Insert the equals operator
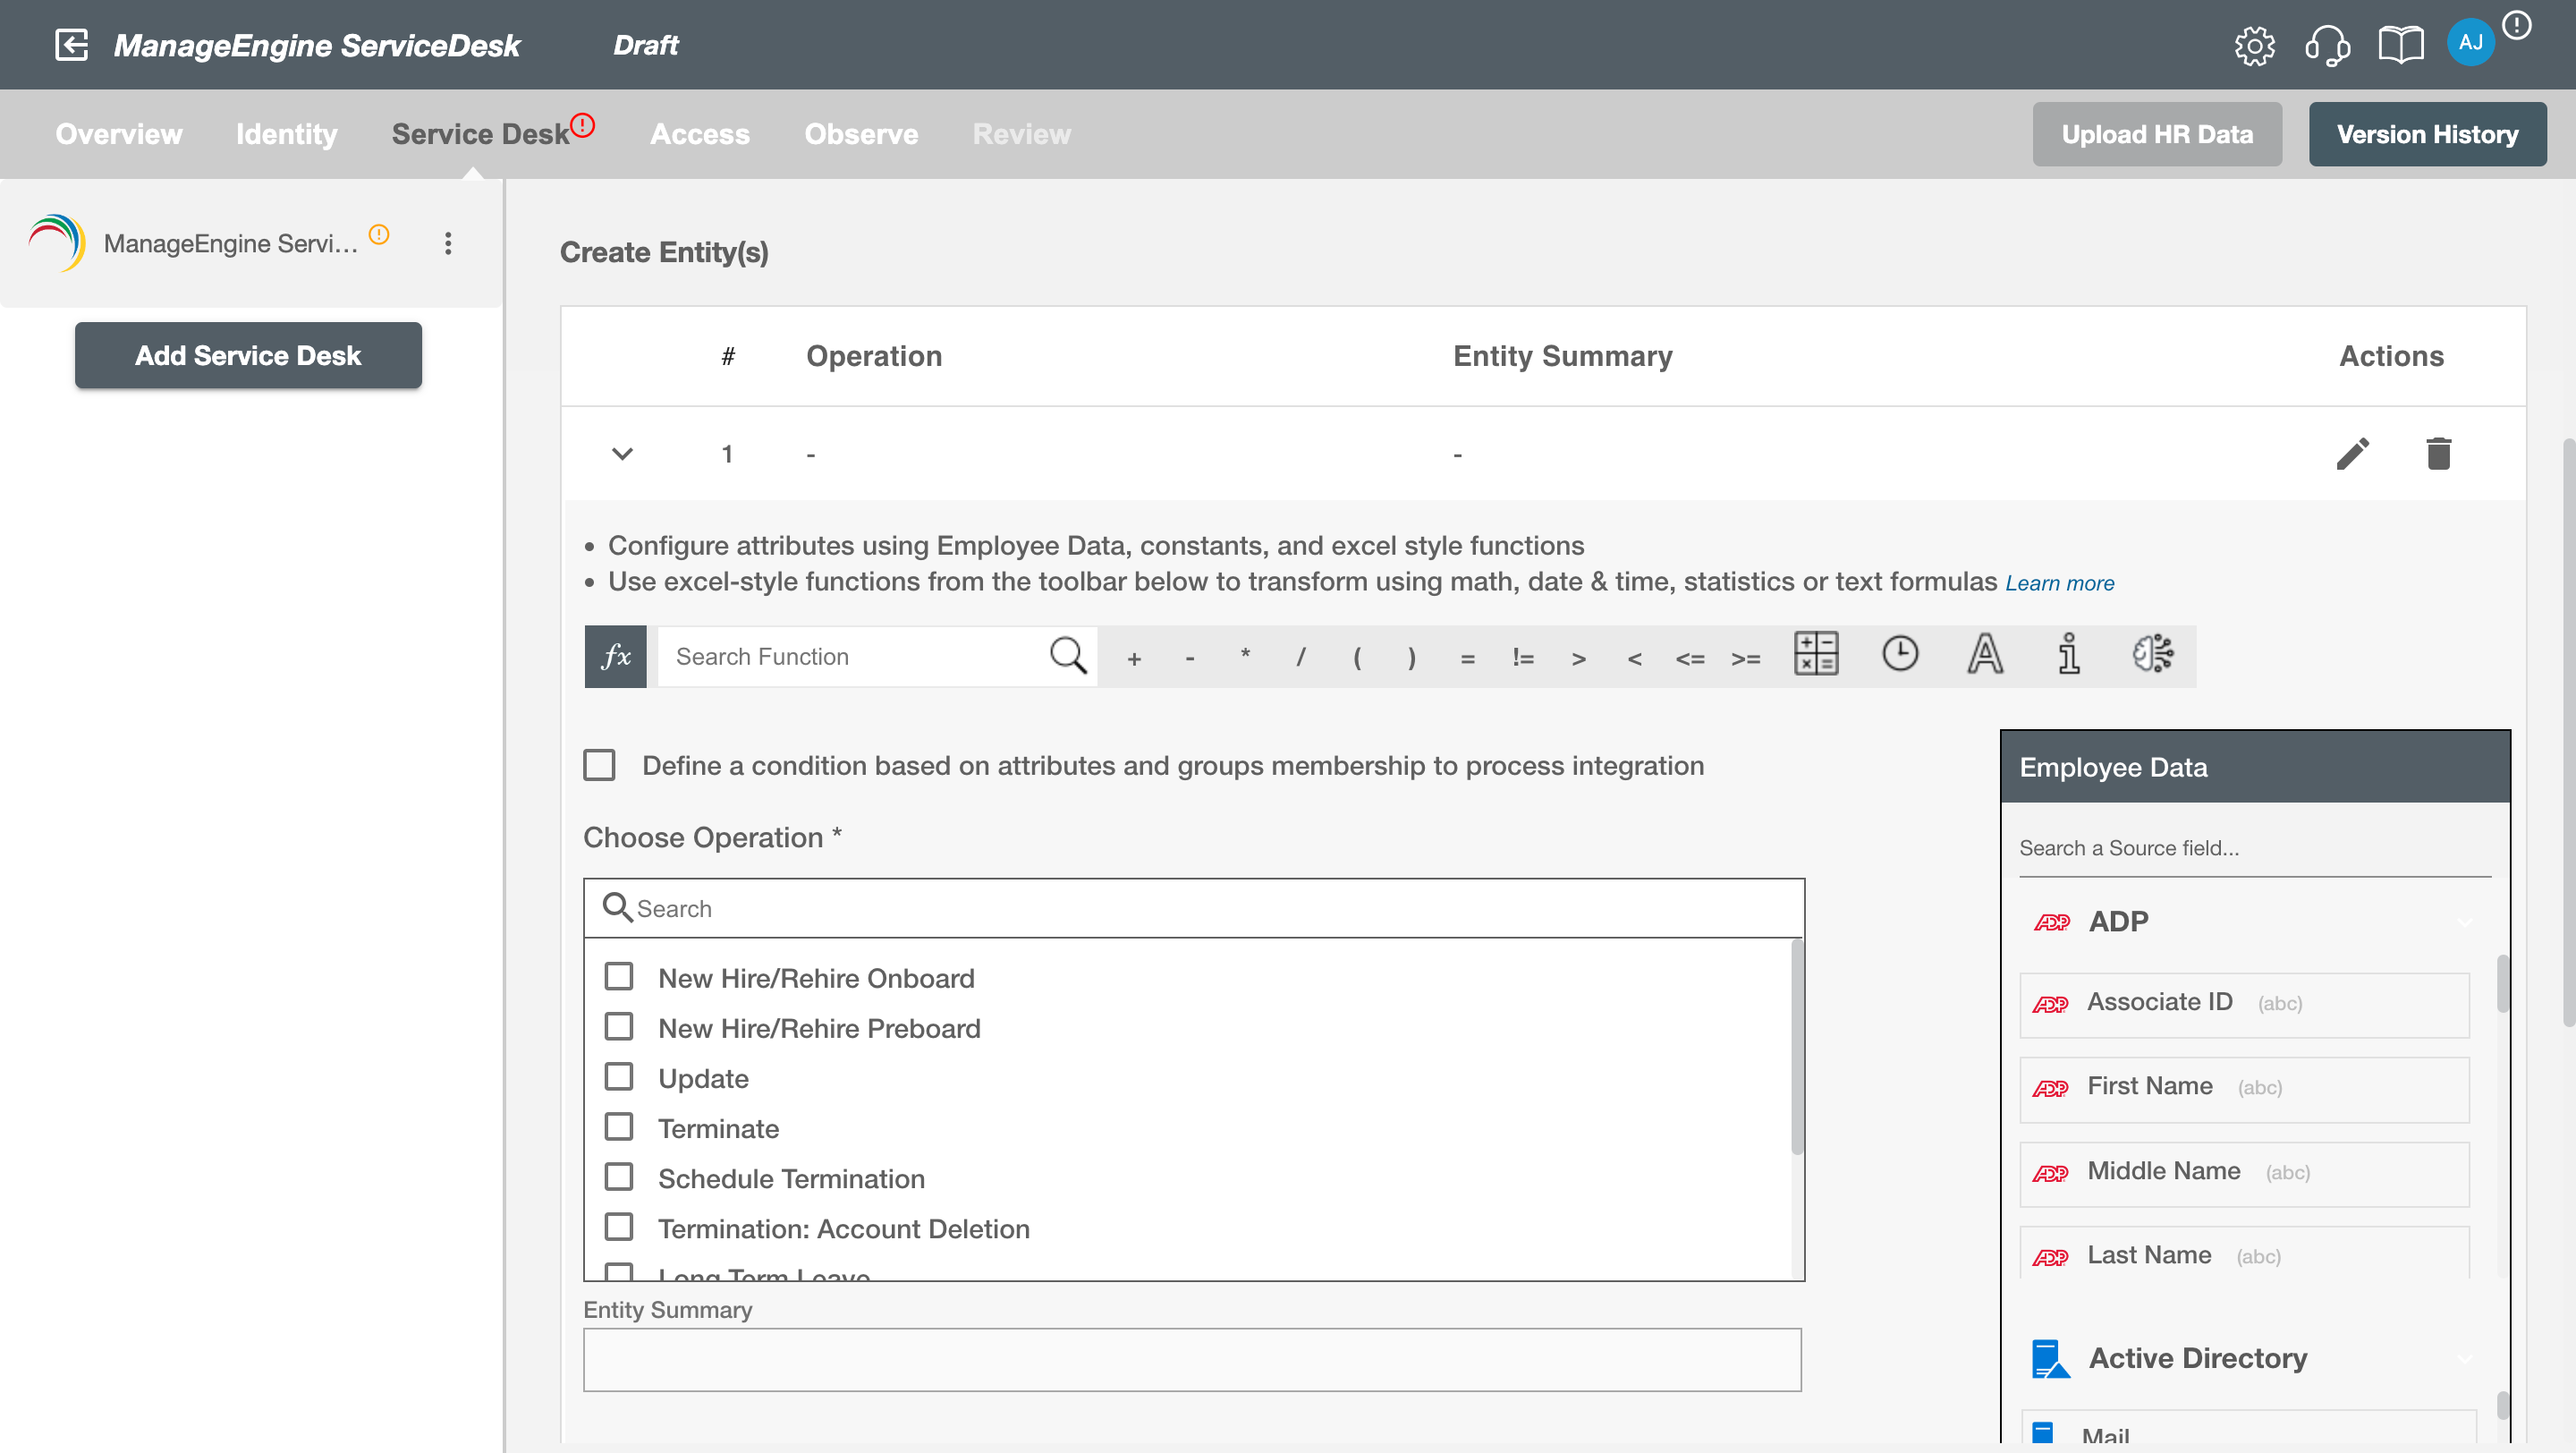This screenshot has width=2576, height=1453. [1468, 659]
